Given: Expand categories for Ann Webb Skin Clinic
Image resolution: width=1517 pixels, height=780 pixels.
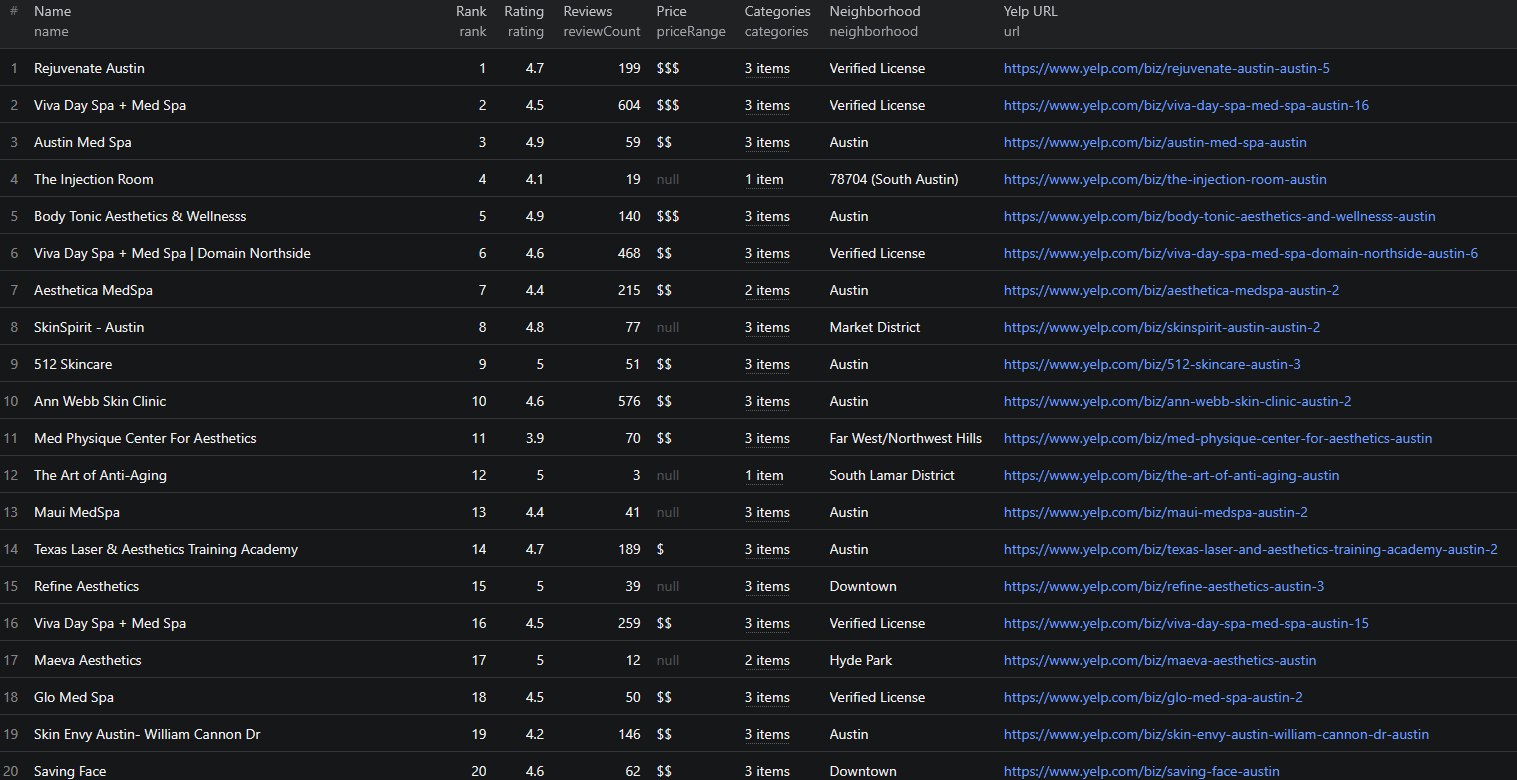Looking at the screenshot, I should 767,401.
